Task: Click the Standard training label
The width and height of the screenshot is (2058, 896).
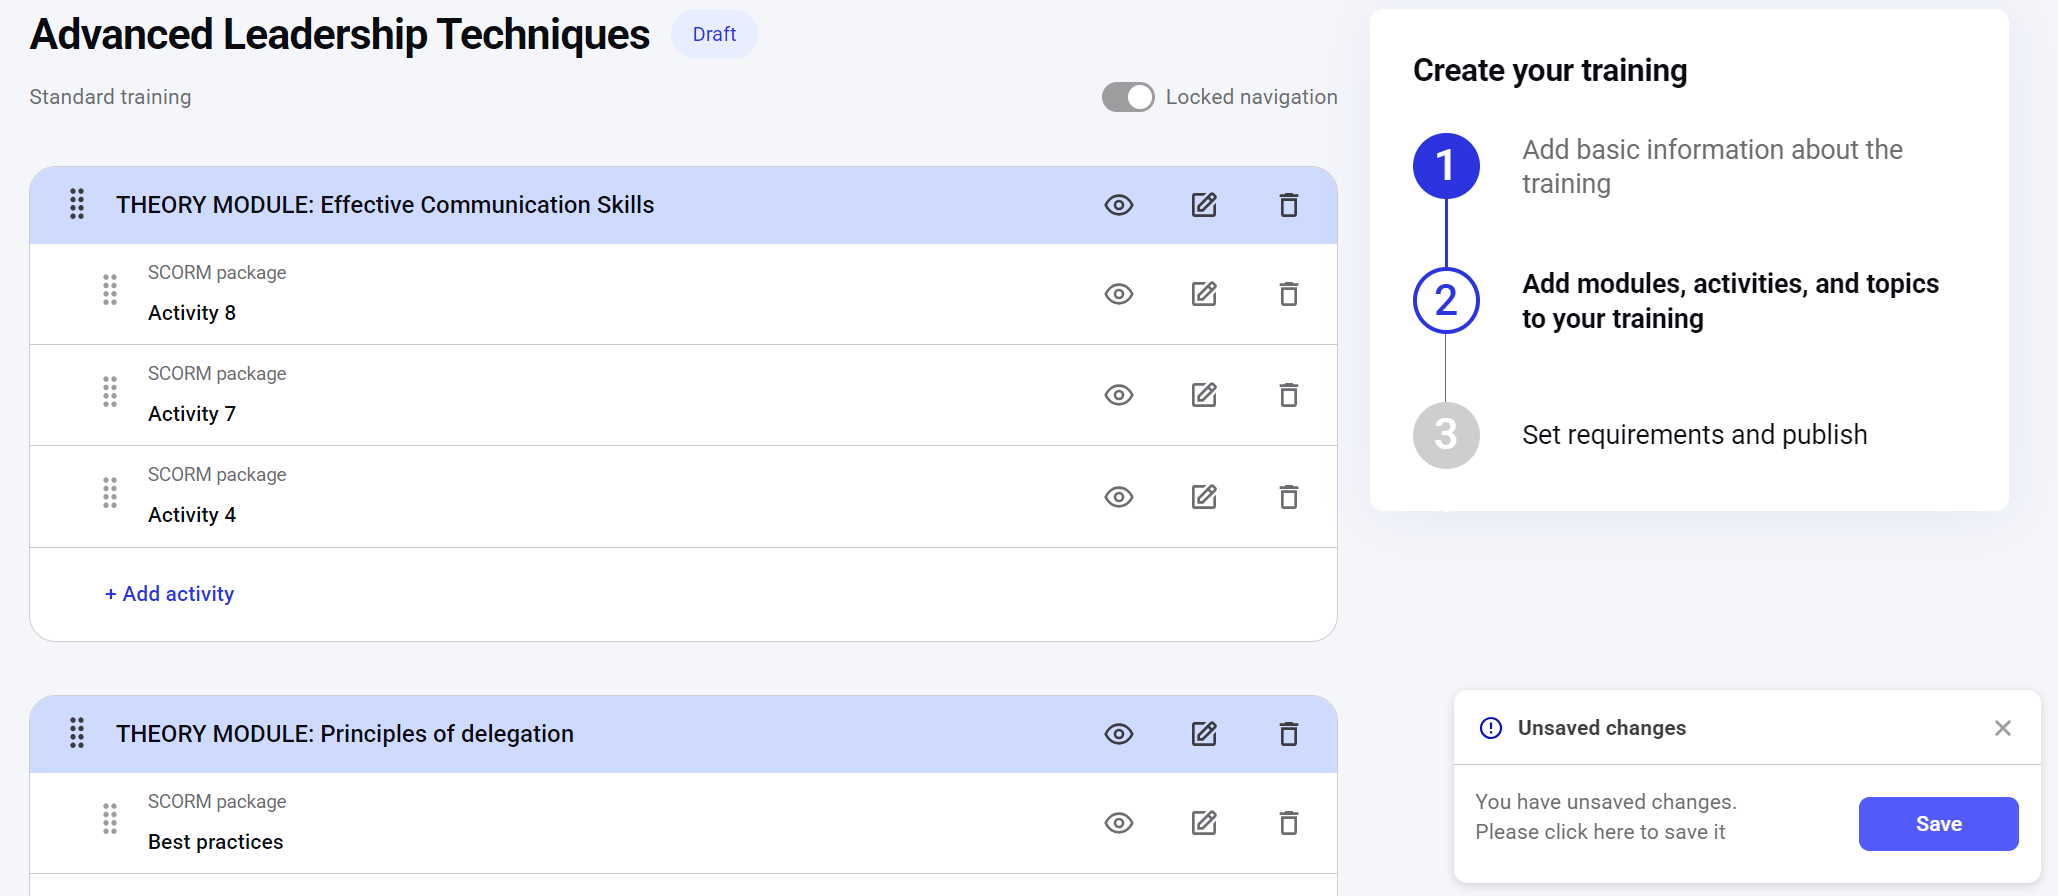Action: pyautogui.click(x=110, y=97)
